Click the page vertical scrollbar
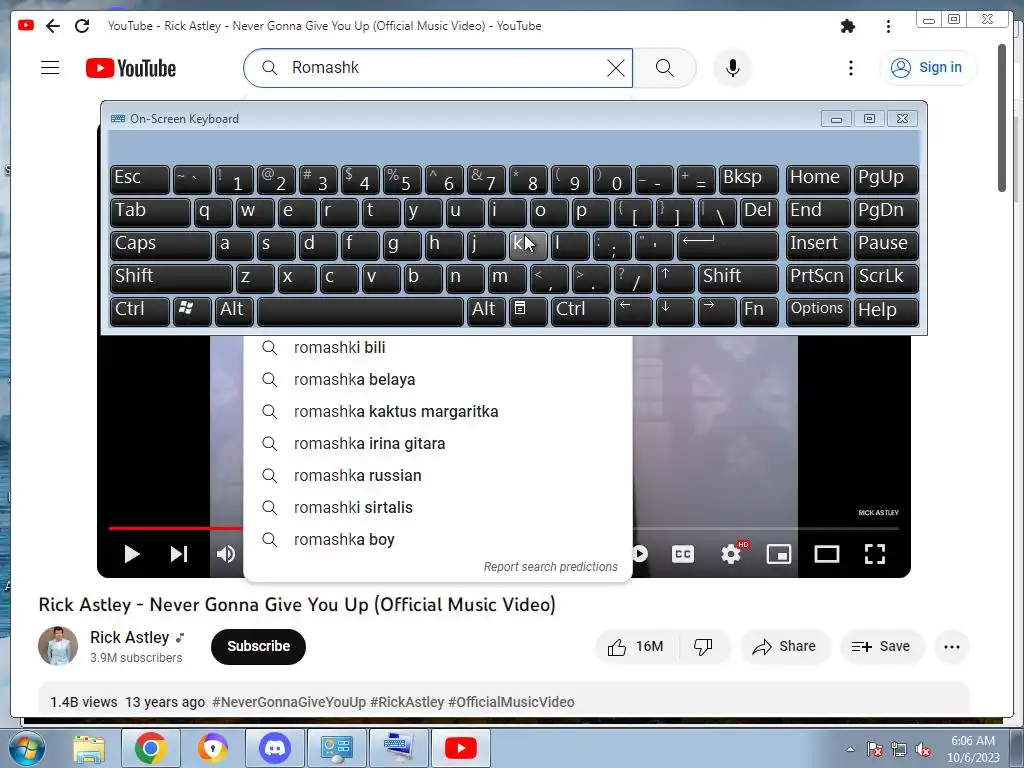1024x768 pixels. [x=1002, y=118]
